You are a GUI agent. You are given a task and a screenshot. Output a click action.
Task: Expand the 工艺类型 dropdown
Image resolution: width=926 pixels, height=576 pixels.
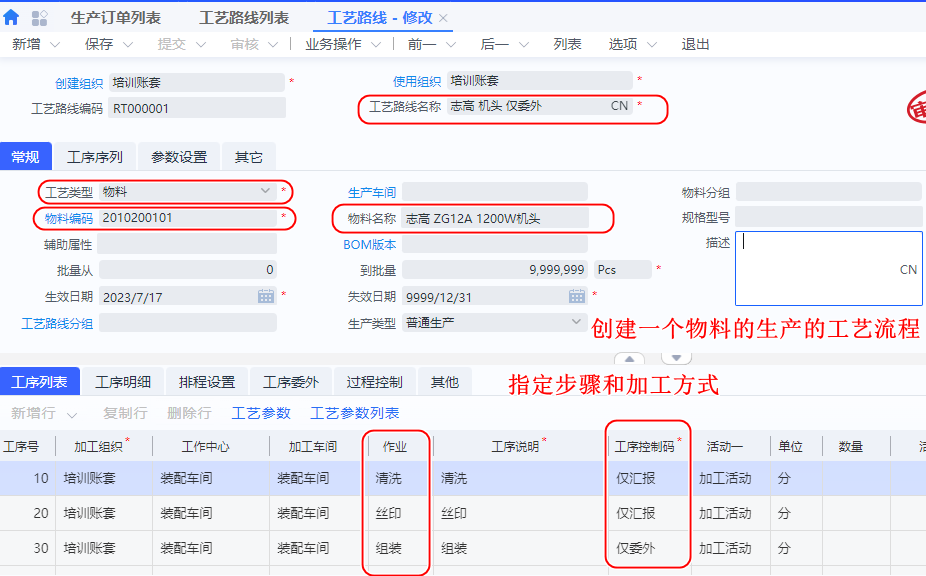[x=265, y=190]
